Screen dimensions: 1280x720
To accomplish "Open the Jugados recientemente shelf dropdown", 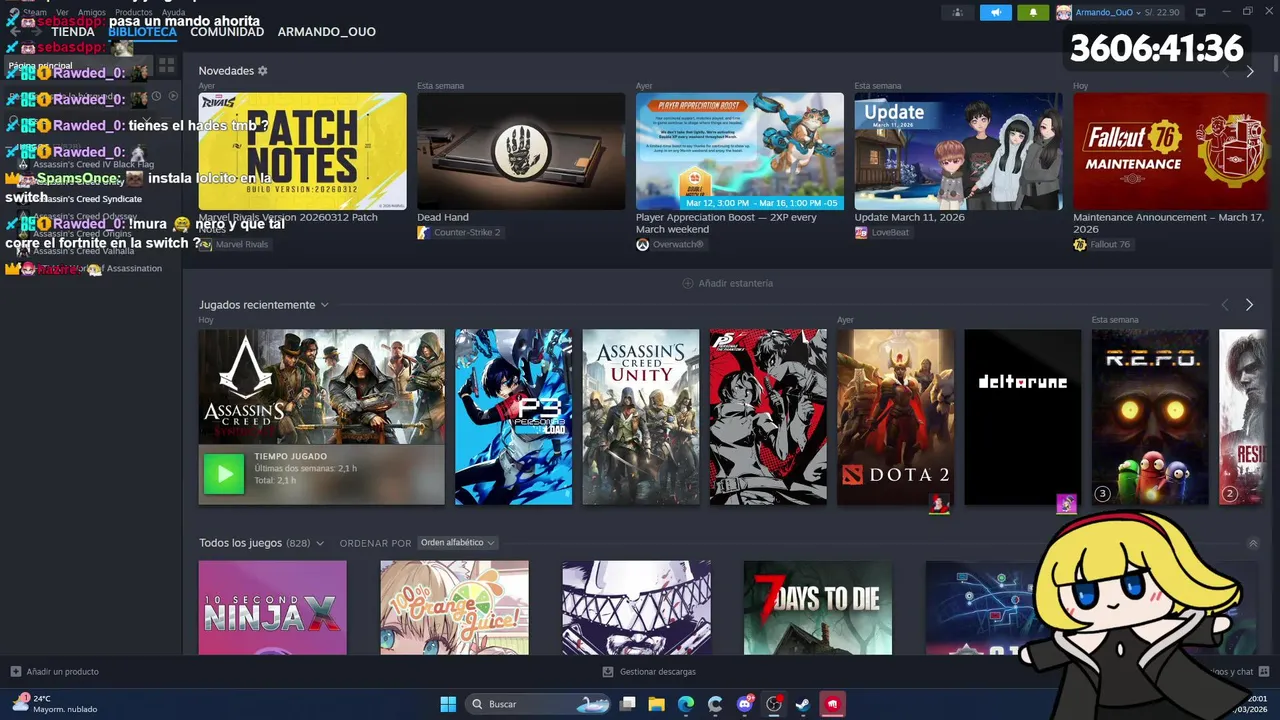I will [325, 305].
